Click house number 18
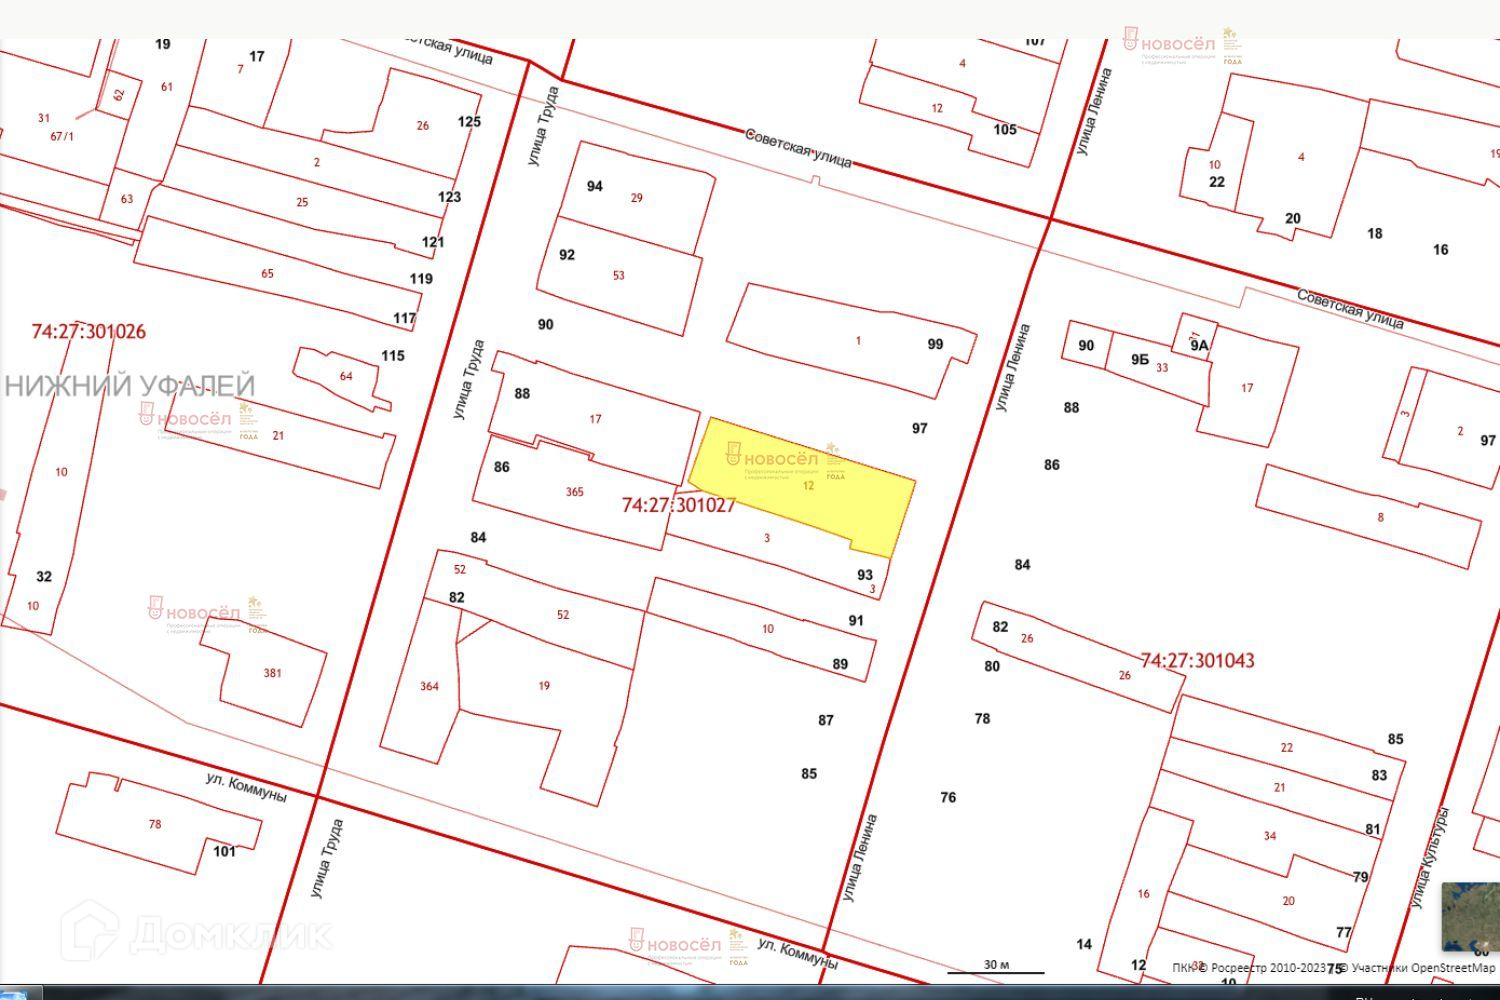Screen dimensions: 1500x1000 pos(1375,233)
